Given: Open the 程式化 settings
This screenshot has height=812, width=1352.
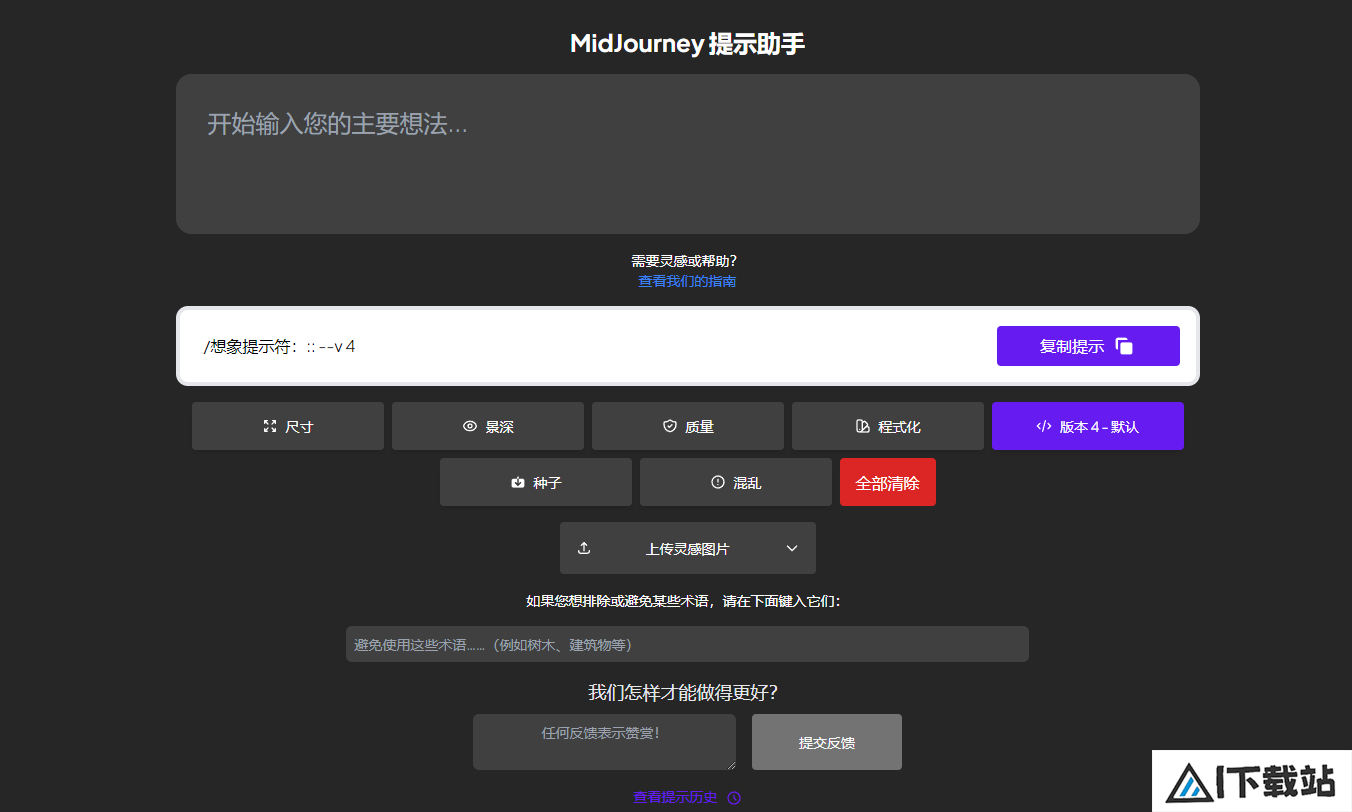Looking at the screenshot, I should point(888,426).
